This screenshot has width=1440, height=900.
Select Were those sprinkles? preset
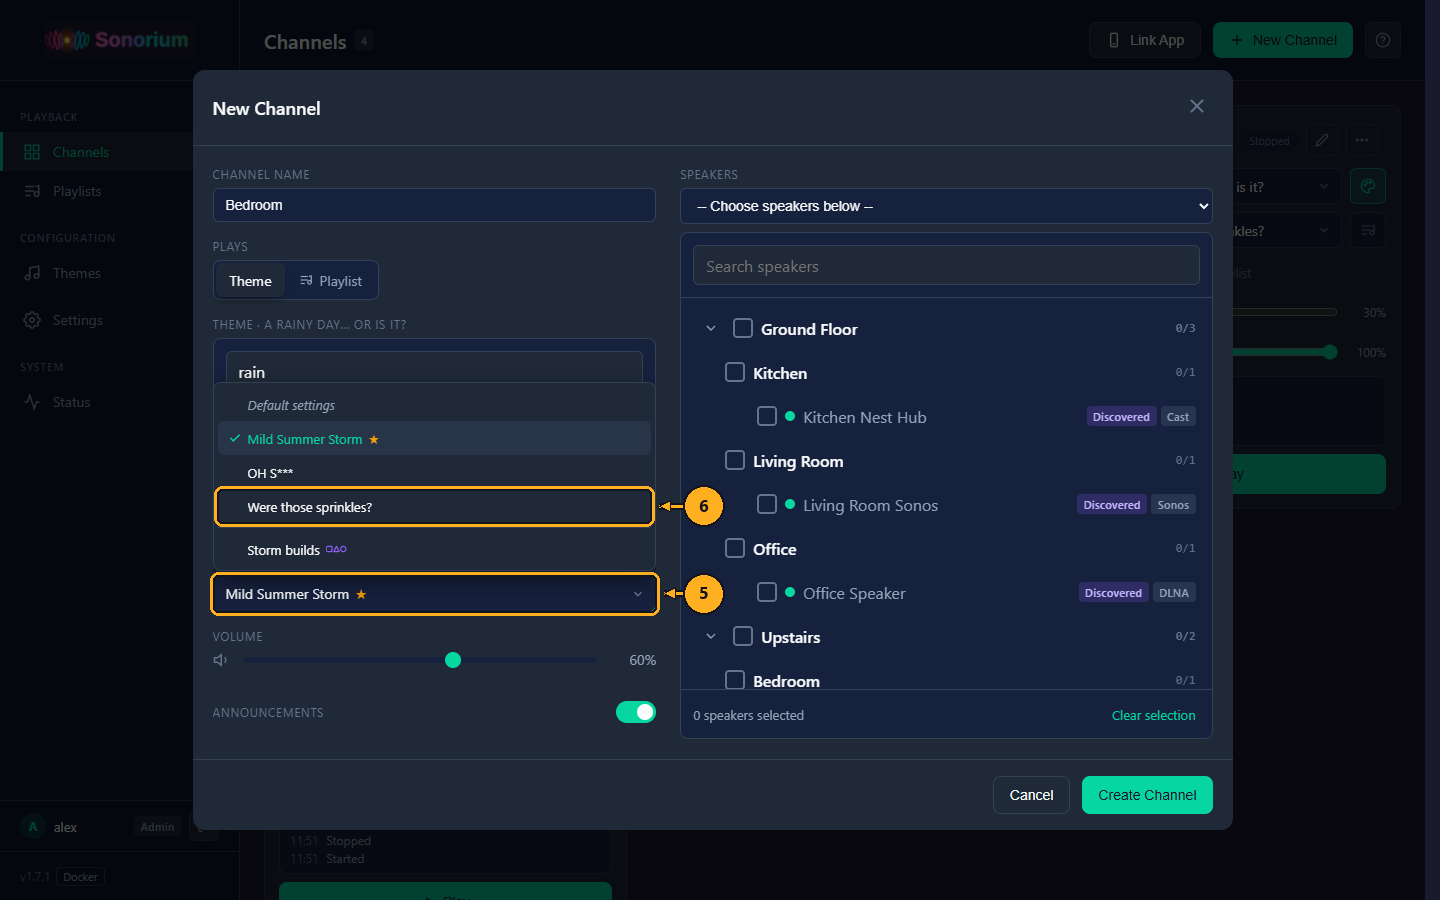point(434,507)
